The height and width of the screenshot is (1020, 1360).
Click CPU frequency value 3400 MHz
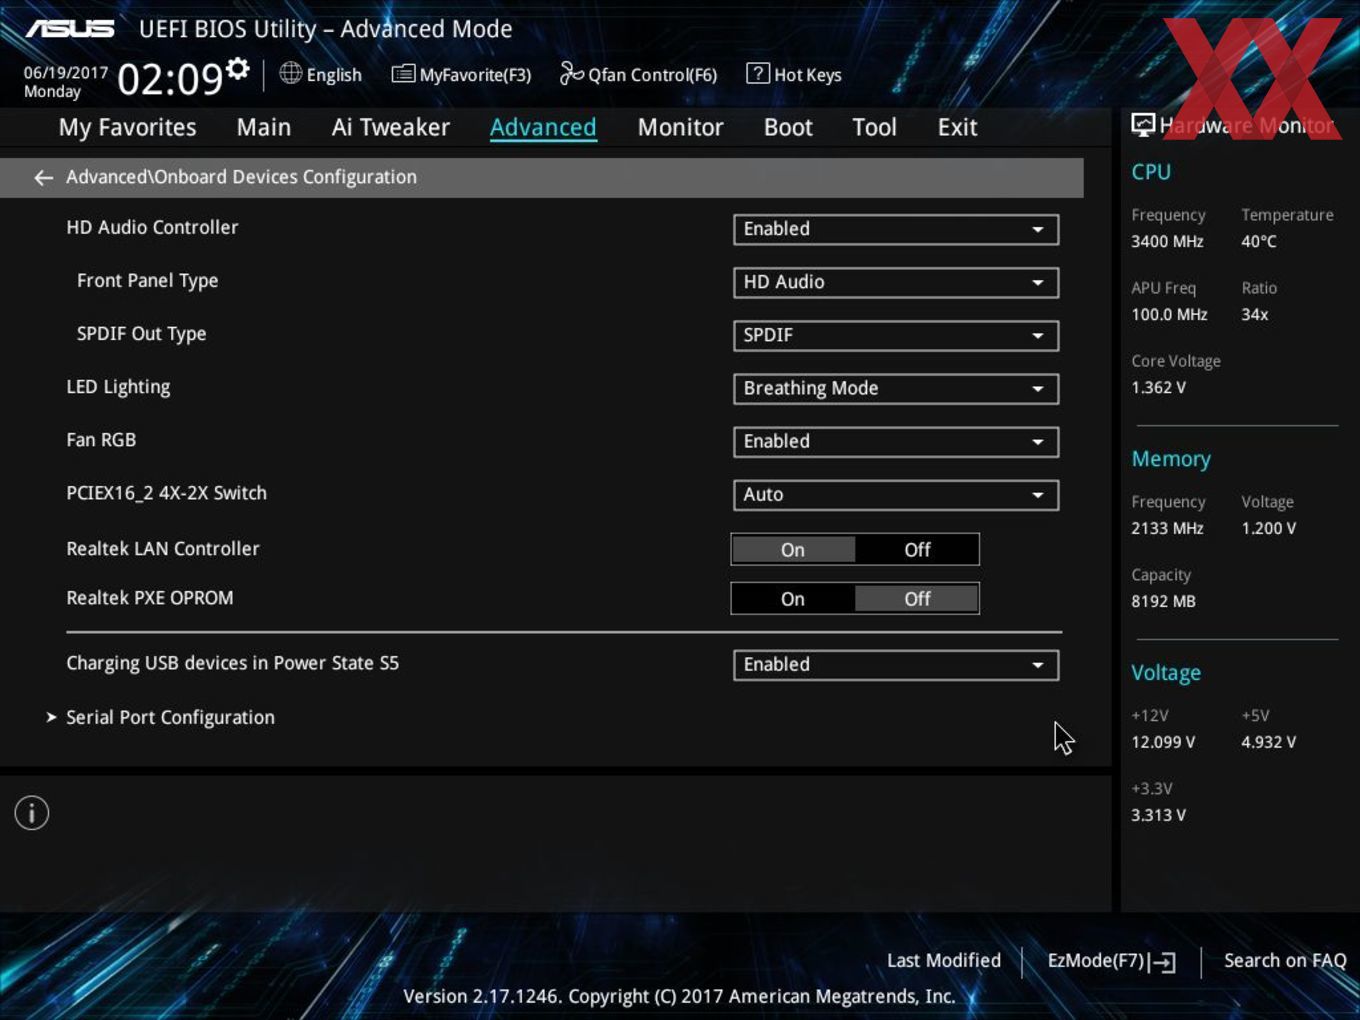(1167, 242)
